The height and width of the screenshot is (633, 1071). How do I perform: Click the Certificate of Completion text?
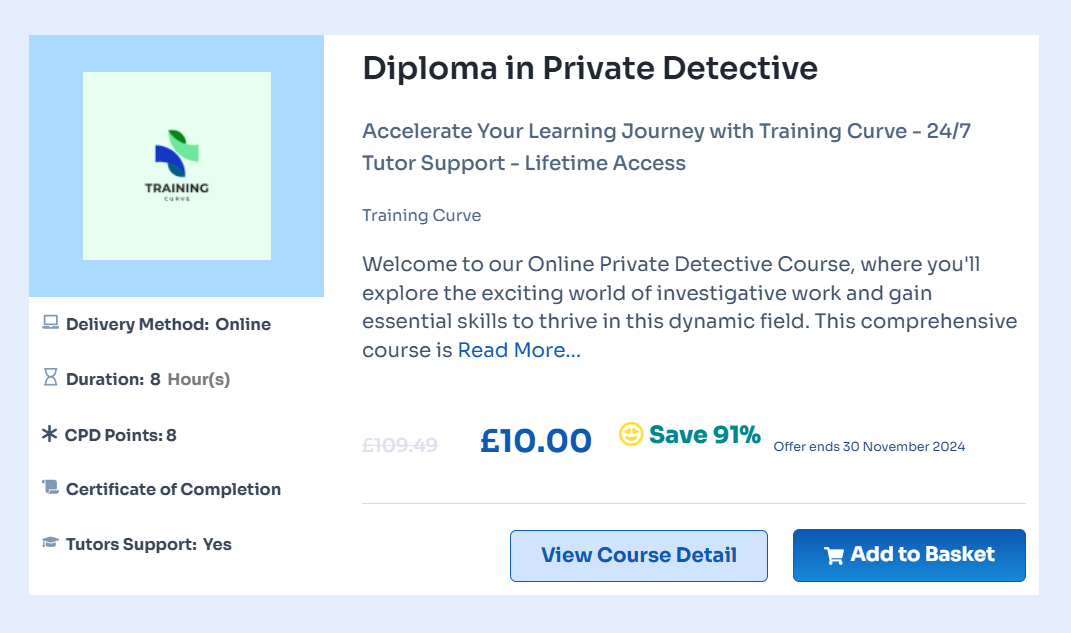[x=173, y=490]
